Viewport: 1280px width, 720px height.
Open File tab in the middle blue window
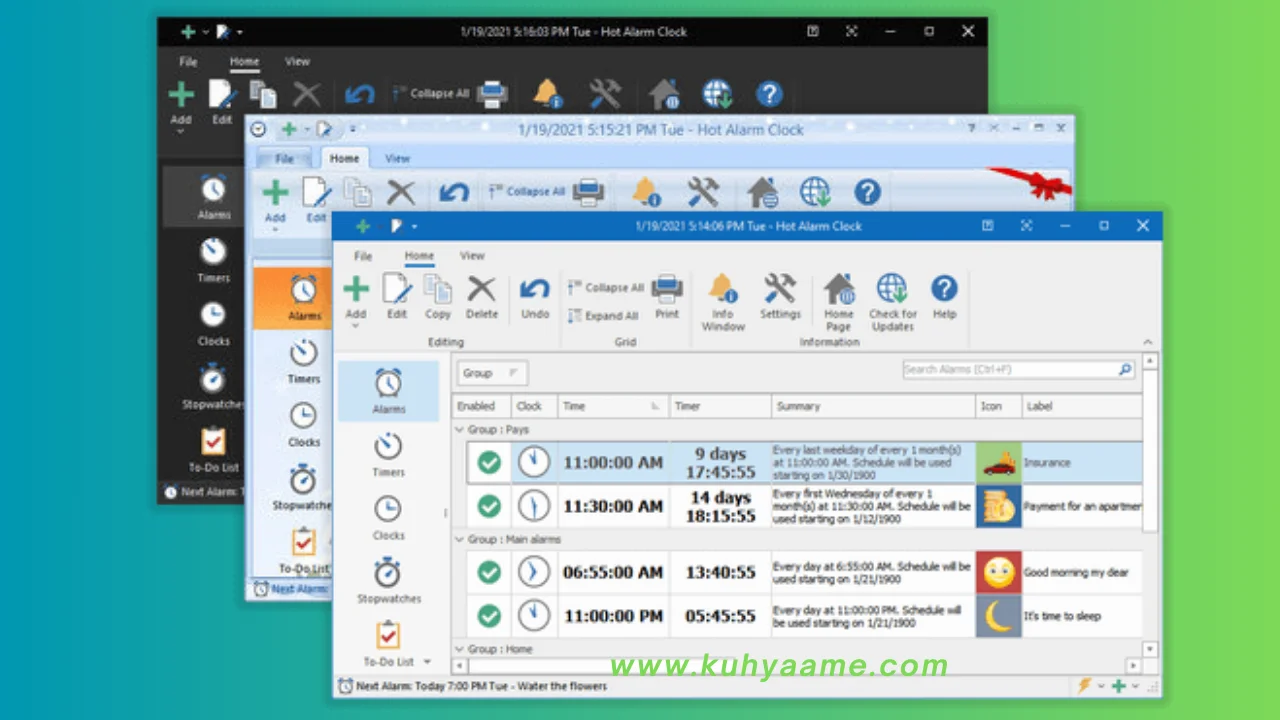pos(285,159)
